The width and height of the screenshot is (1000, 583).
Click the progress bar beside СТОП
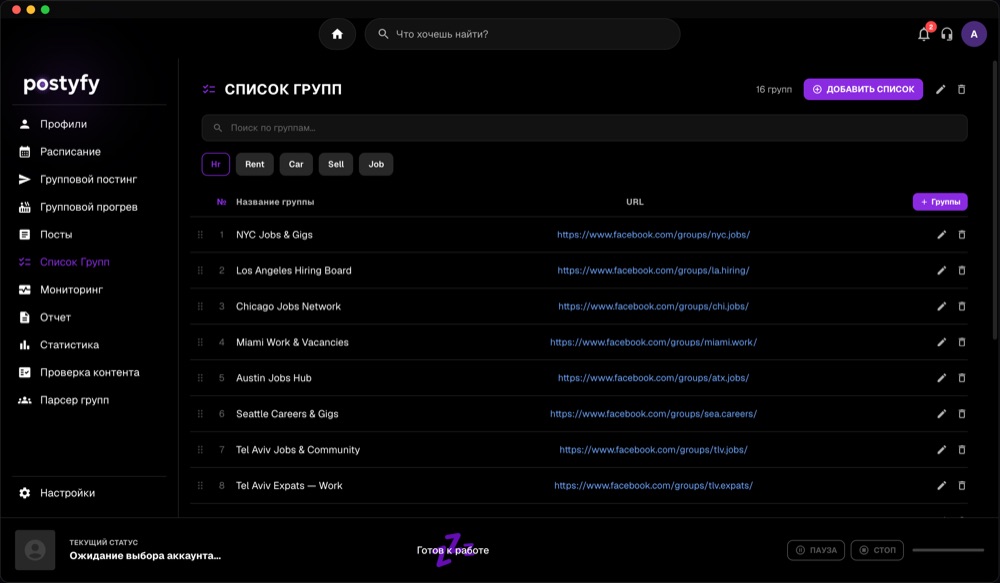coord(948,550)
